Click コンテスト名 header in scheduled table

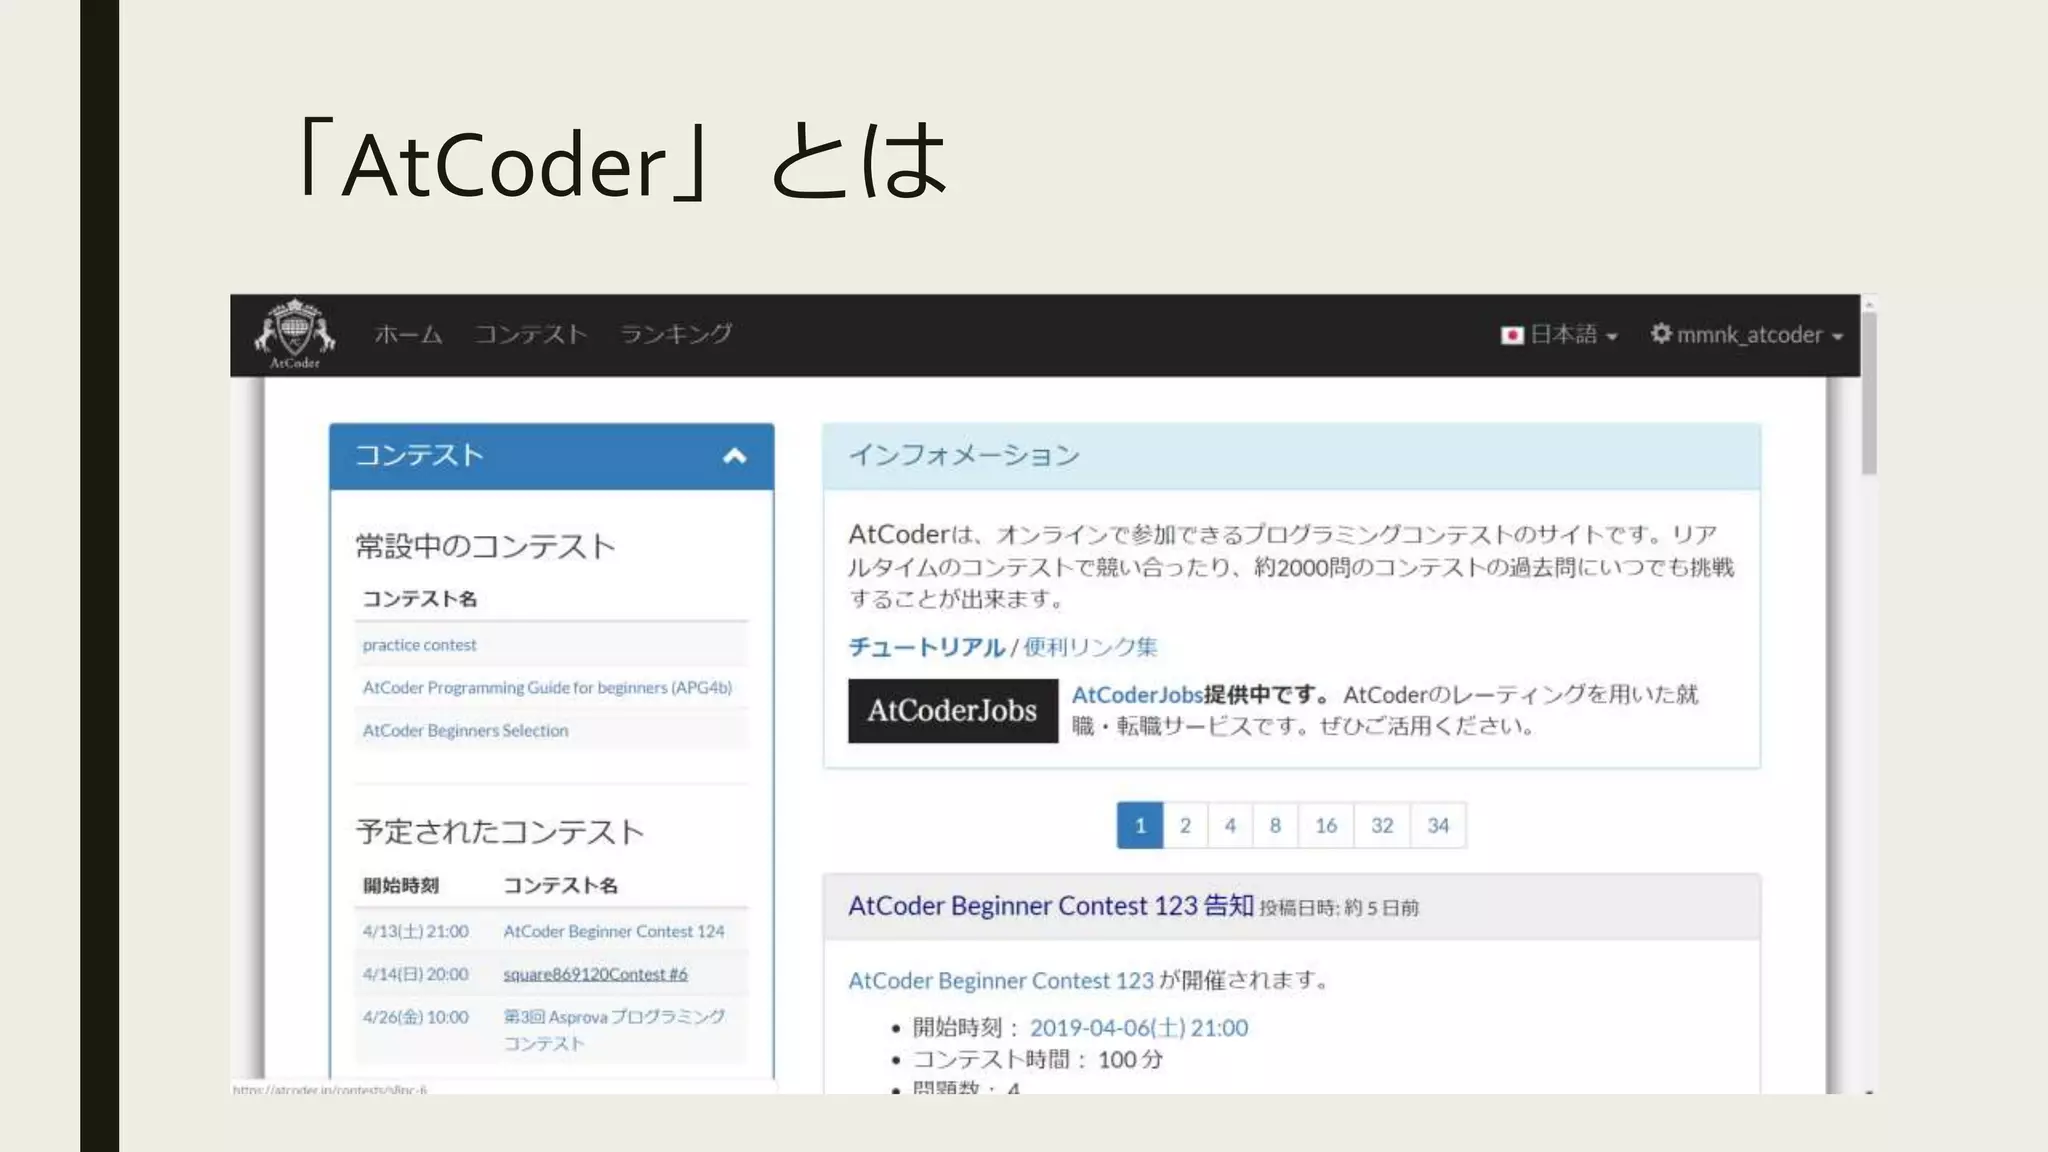click(560, 886)
